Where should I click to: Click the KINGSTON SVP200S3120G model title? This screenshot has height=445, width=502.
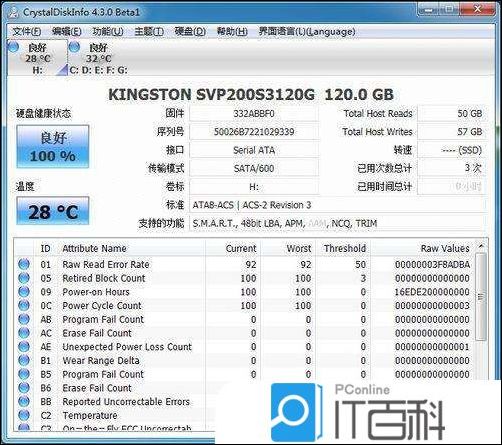coord(251,95)
